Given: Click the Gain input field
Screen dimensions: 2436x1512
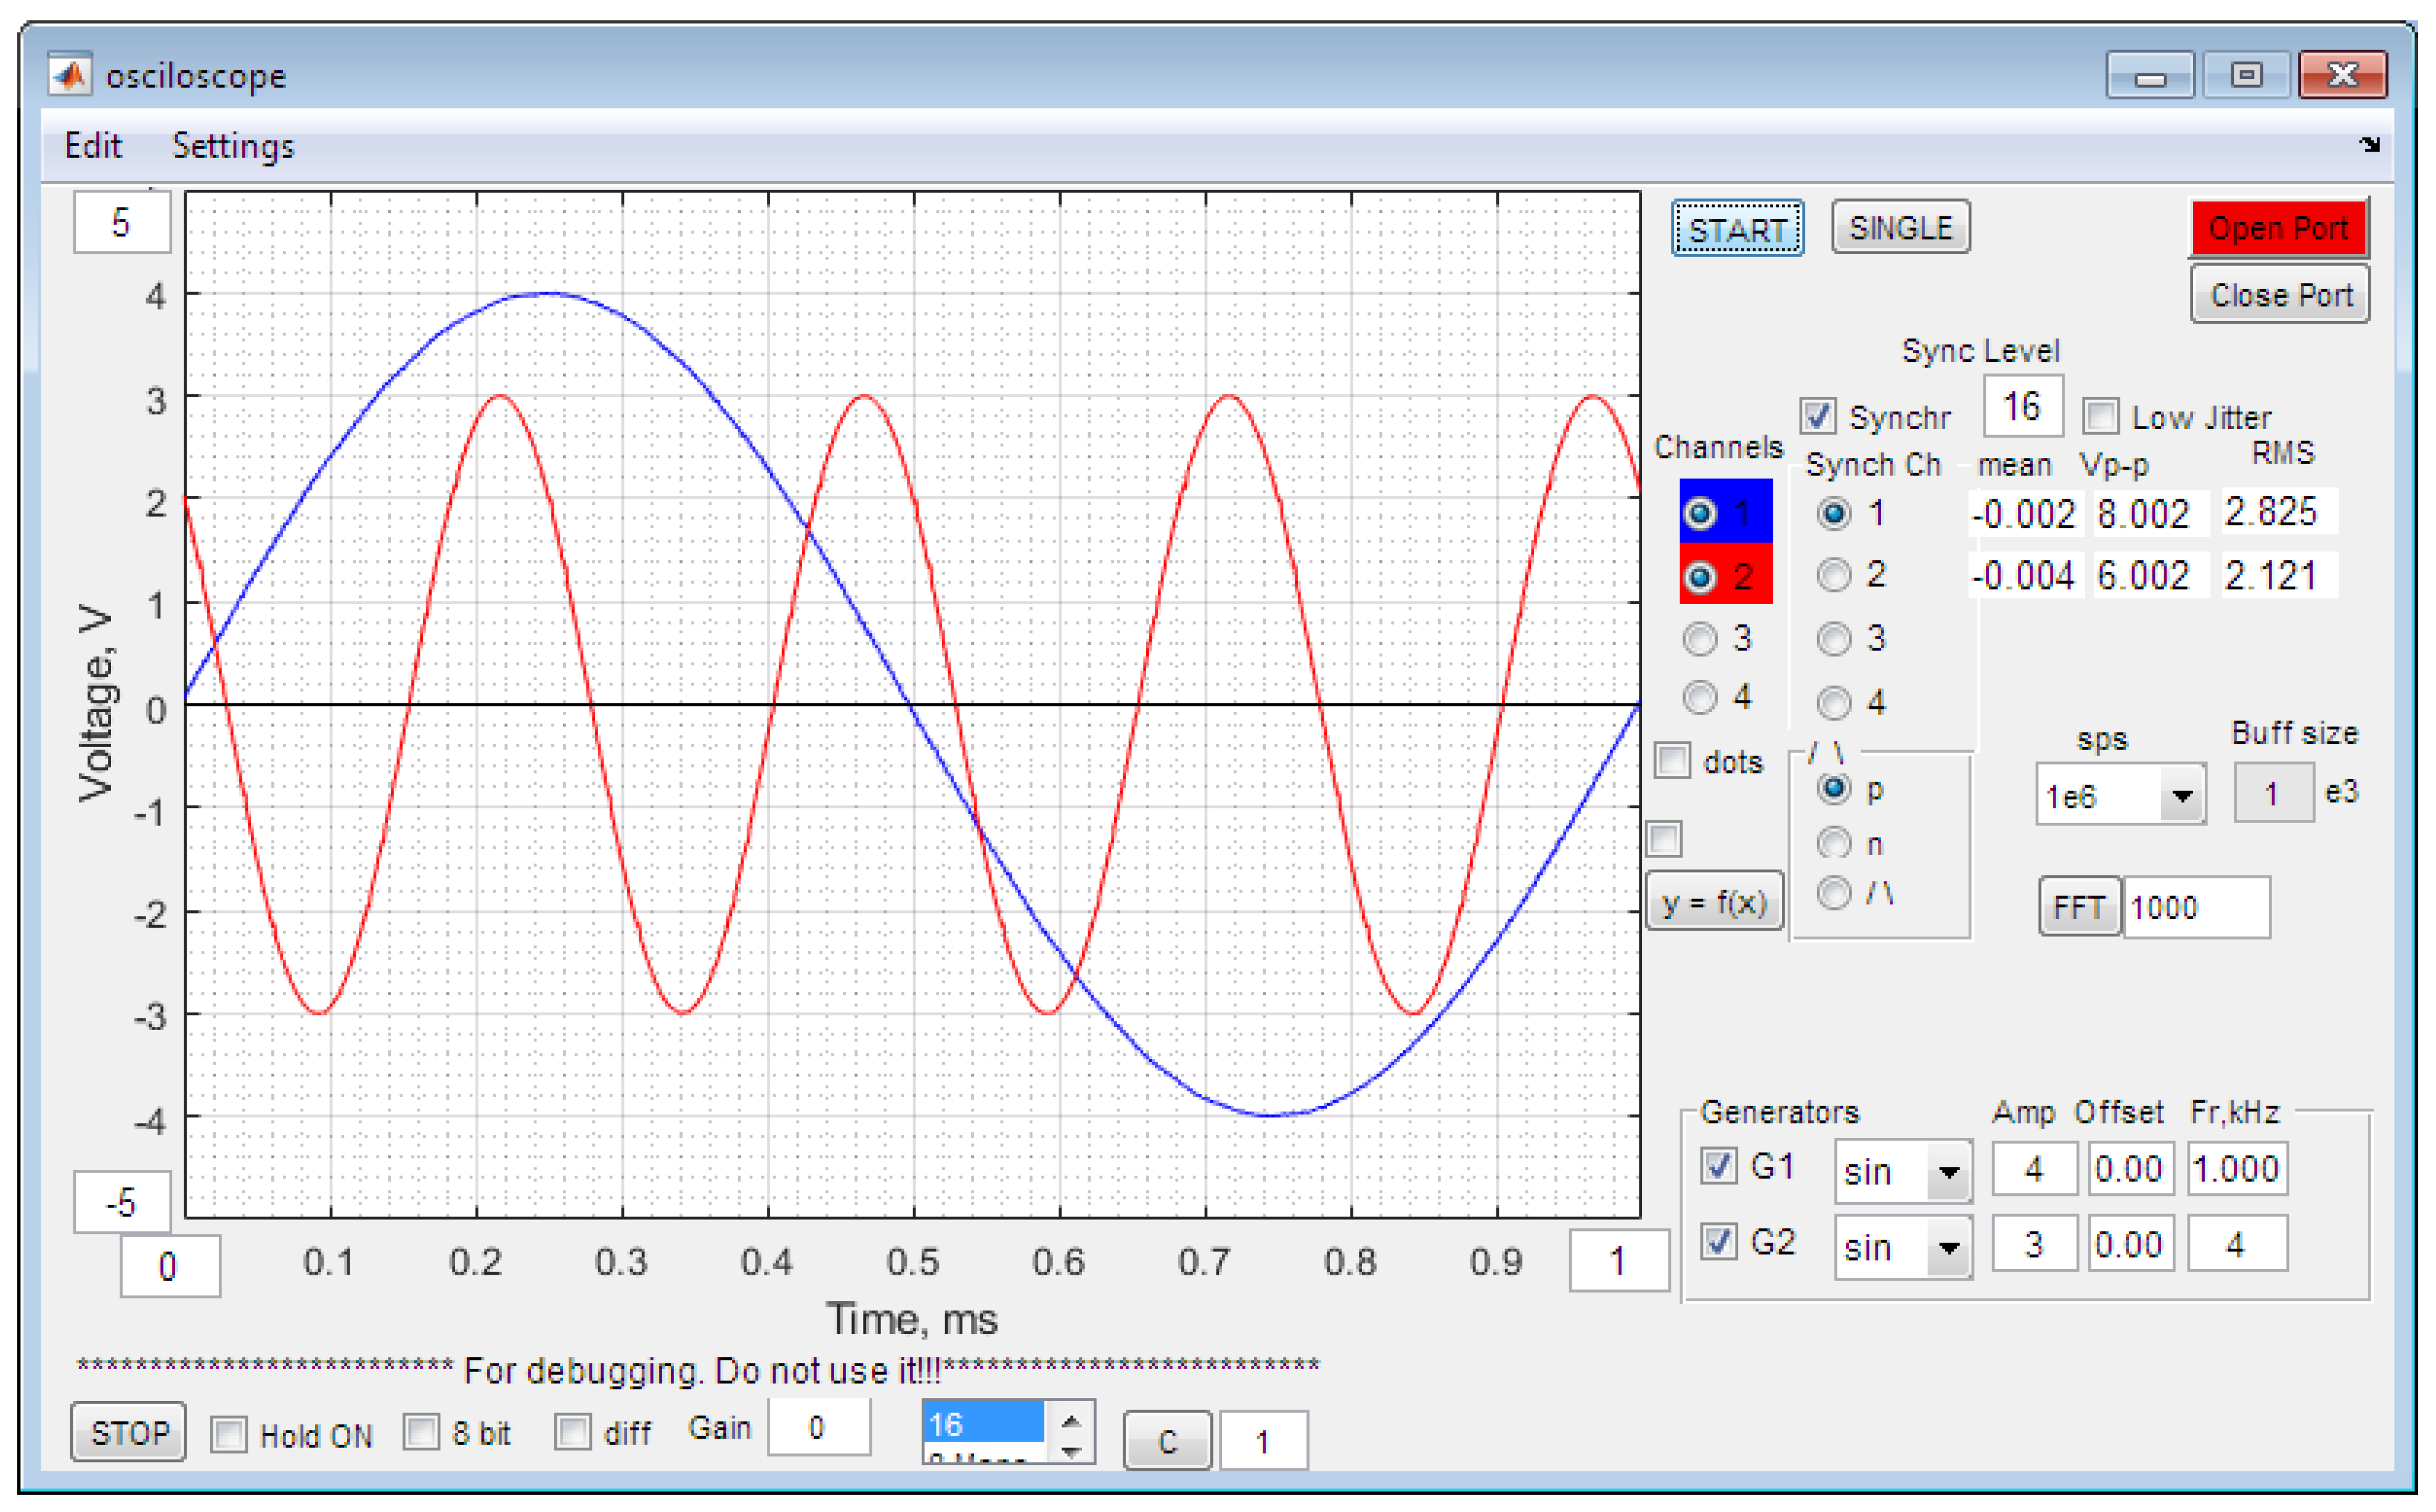Looking at the screenshot, I should click(819, 1427).
